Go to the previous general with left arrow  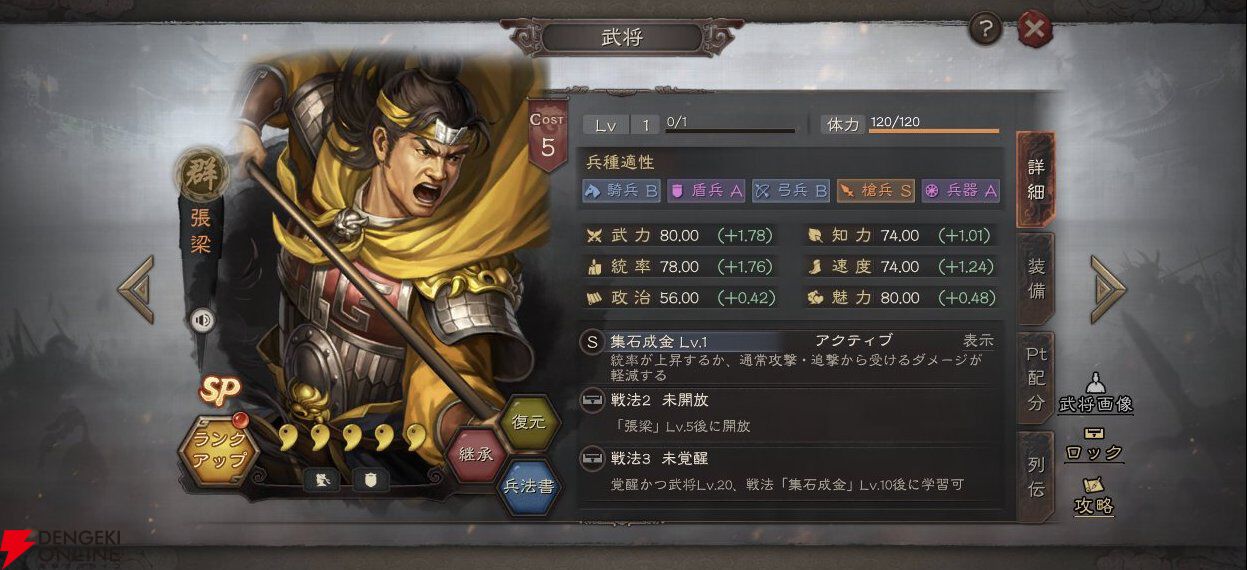click(135, 289)
